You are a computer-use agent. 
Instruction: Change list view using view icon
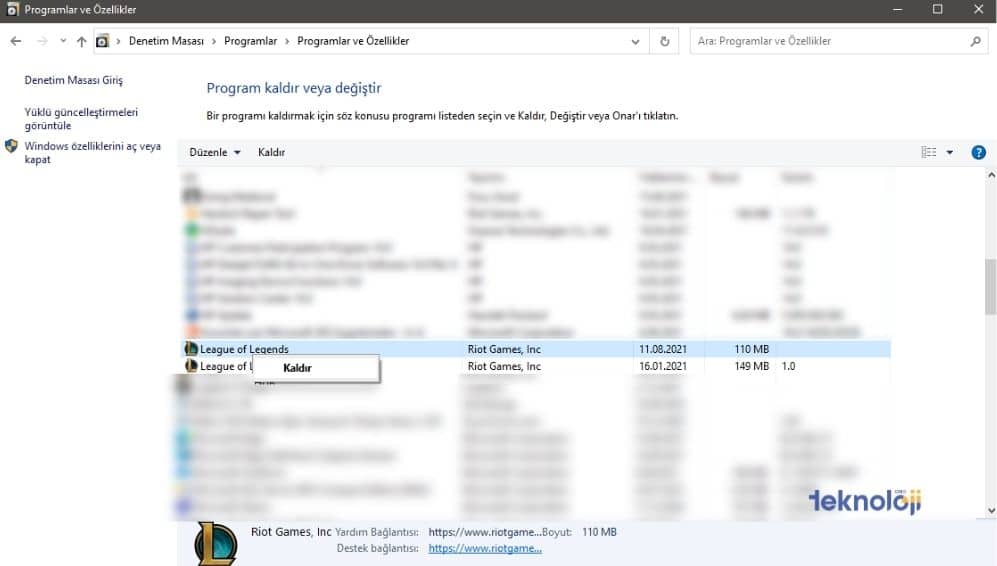(928, 152)
